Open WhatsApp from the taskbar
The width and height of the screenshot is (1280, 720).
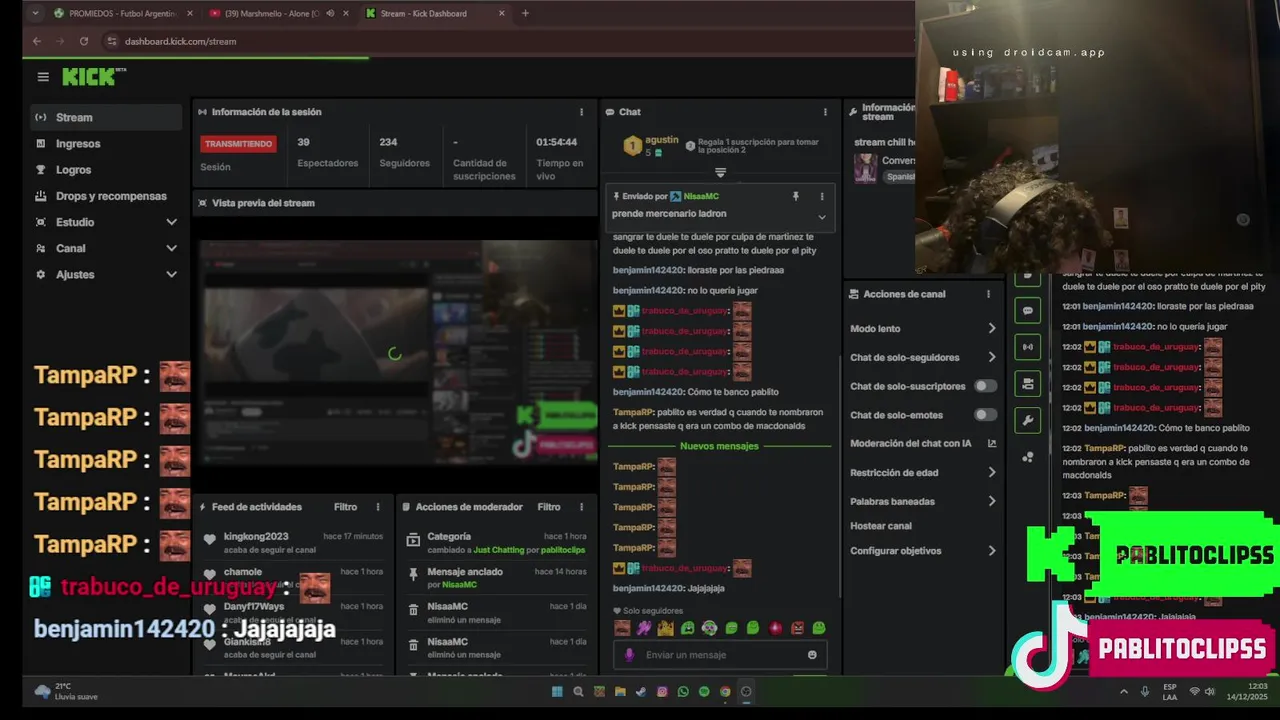click(683, 691)
